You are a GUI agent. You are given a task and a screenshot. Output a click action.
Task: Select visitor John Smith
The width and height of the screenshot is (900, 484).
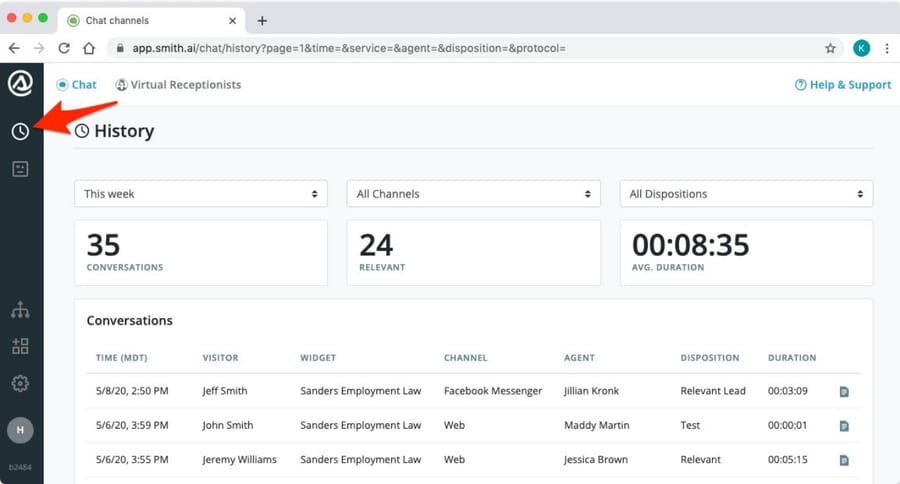click(x=228, y=425)
